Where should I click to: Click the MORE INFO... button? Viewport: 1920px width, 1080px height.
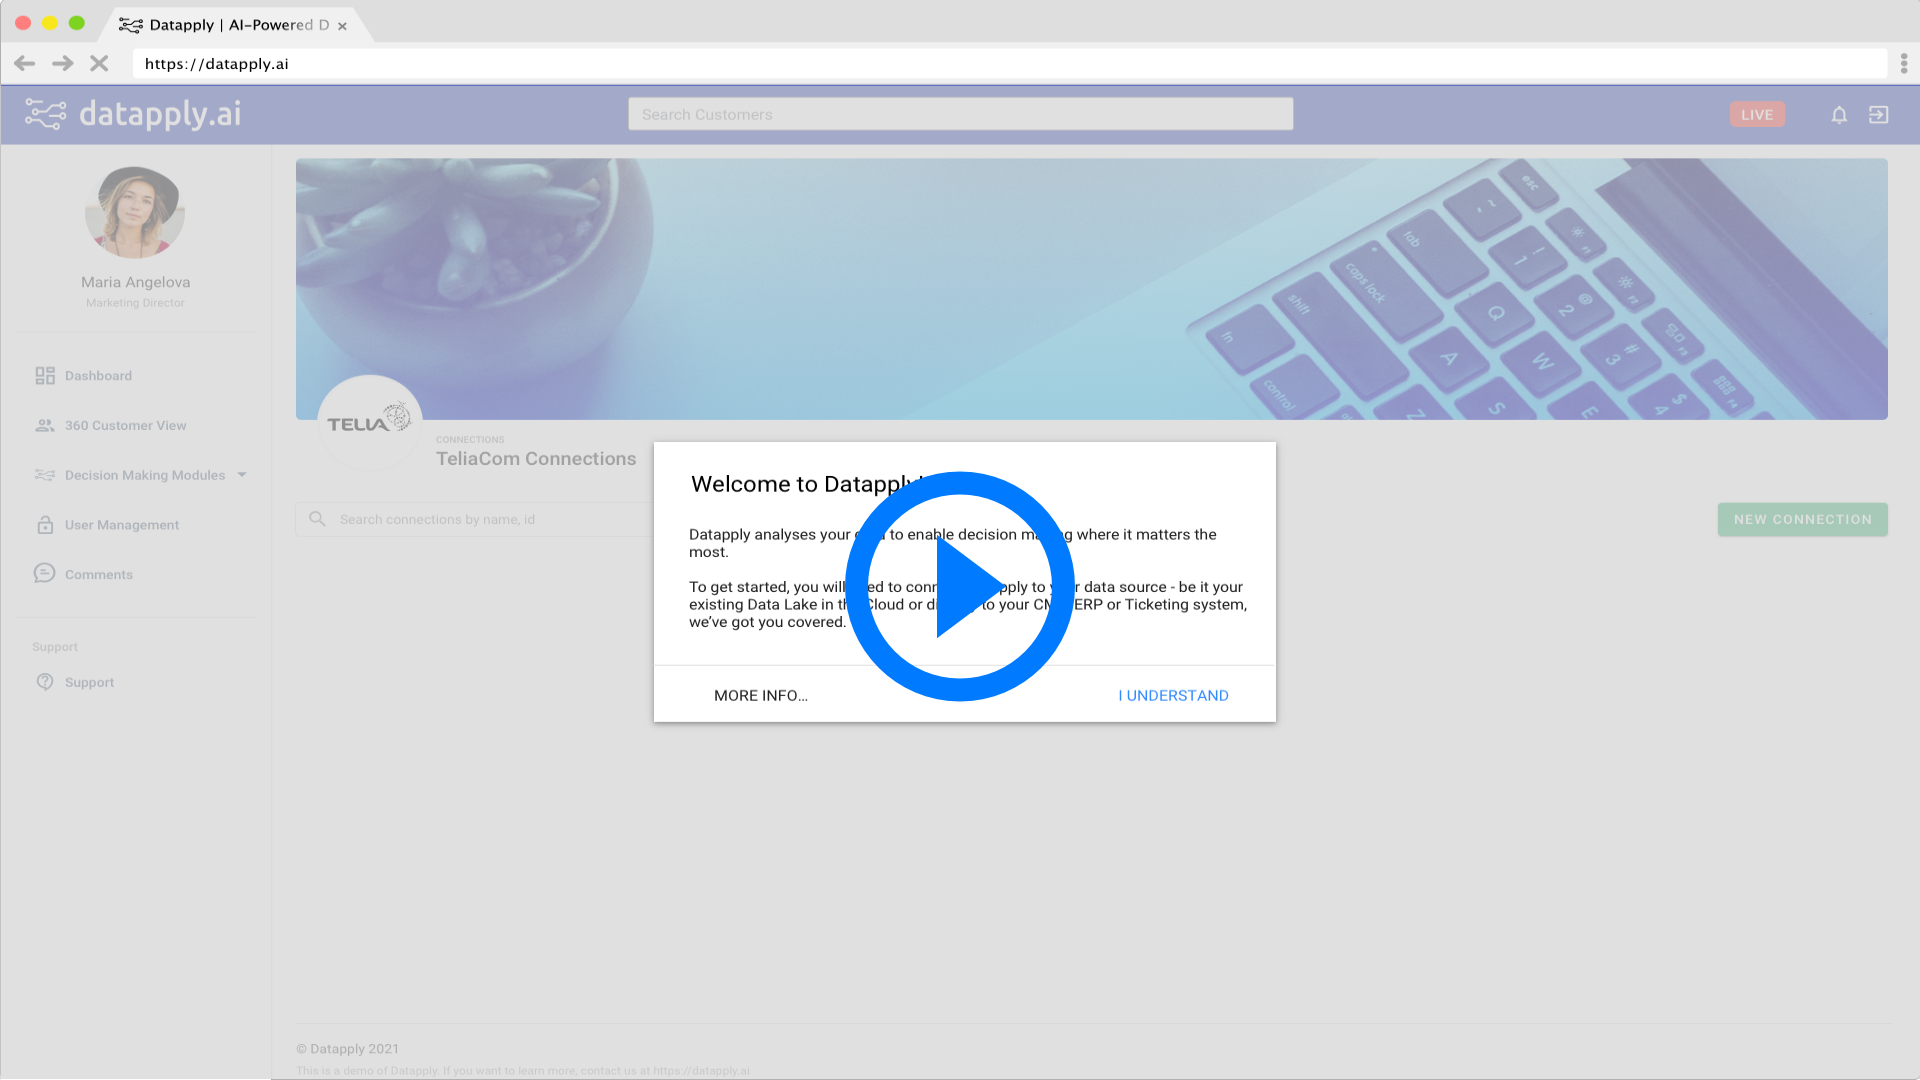point(760,696)
